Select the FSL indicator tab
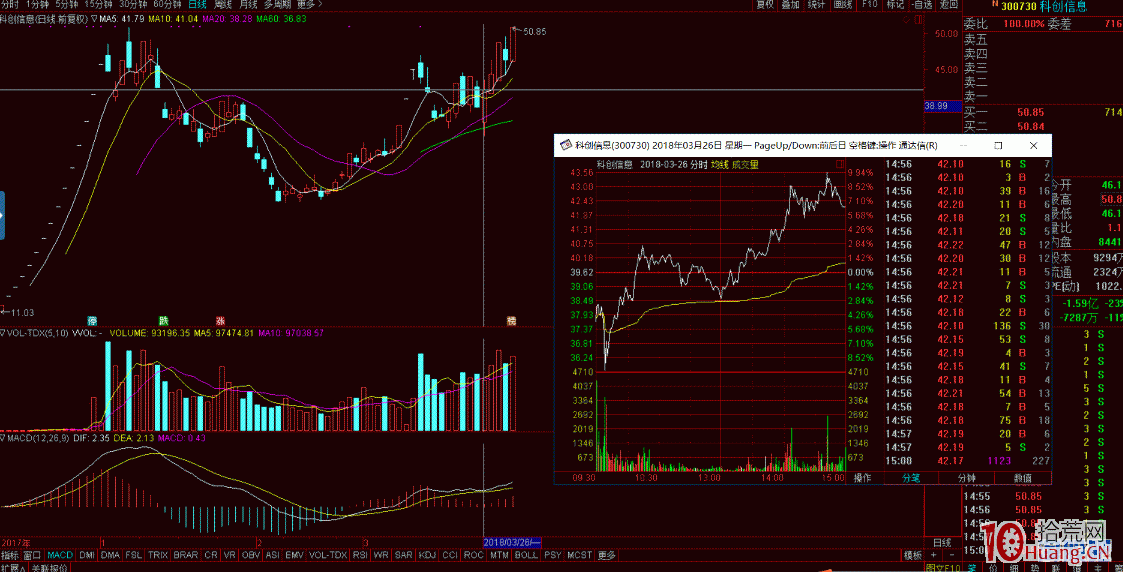 (134, 555)
